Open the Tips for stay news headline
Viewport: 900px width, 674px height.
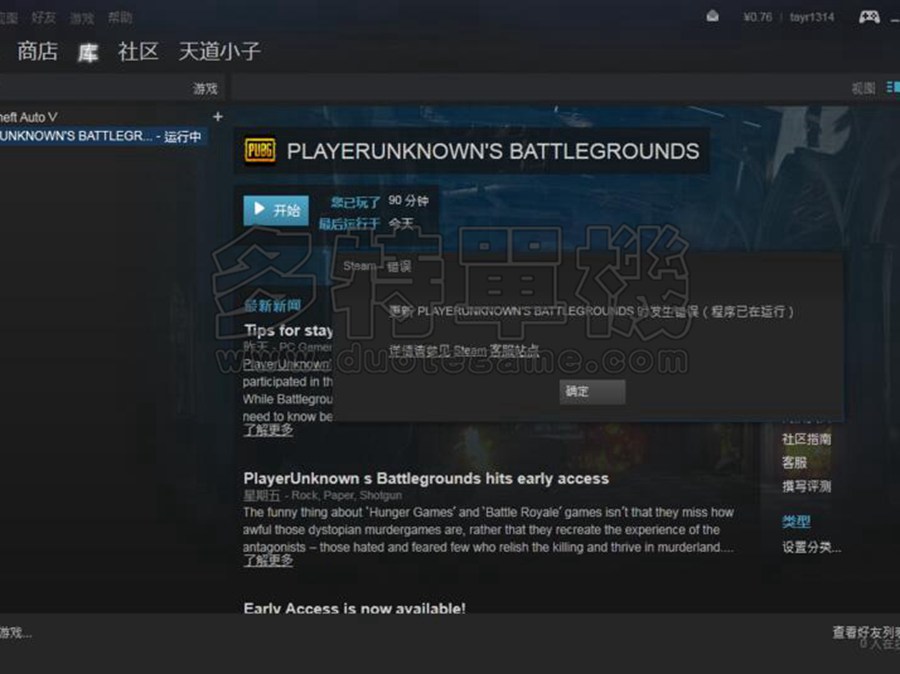288,331
